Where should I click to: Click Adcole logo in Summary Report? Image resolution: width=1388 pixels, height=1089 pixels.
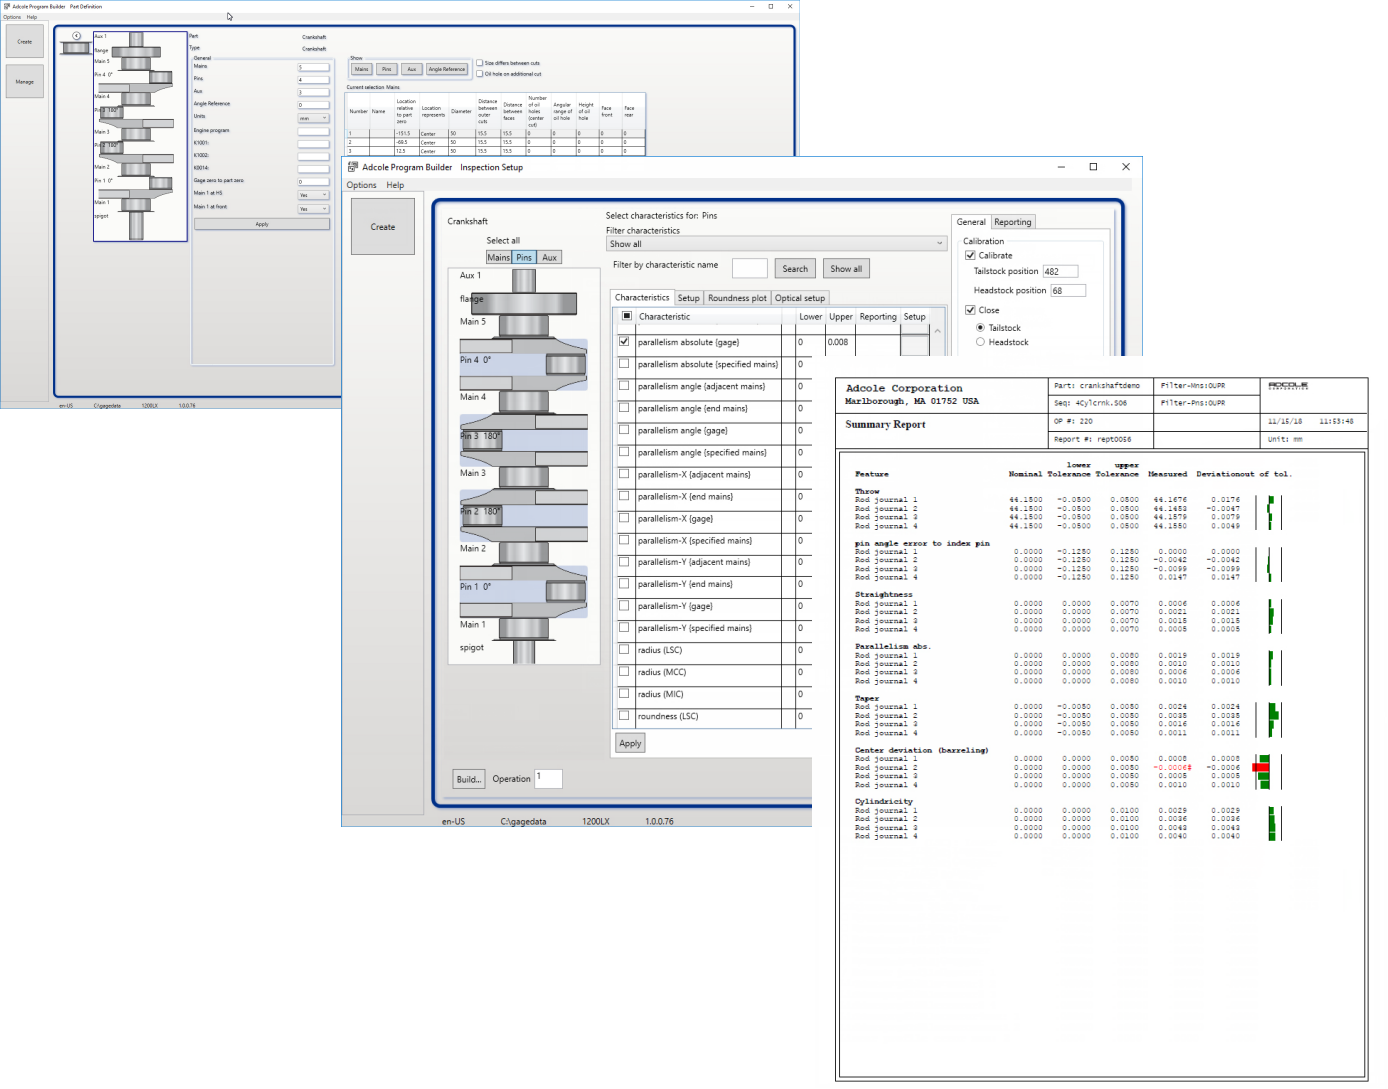1288,385
